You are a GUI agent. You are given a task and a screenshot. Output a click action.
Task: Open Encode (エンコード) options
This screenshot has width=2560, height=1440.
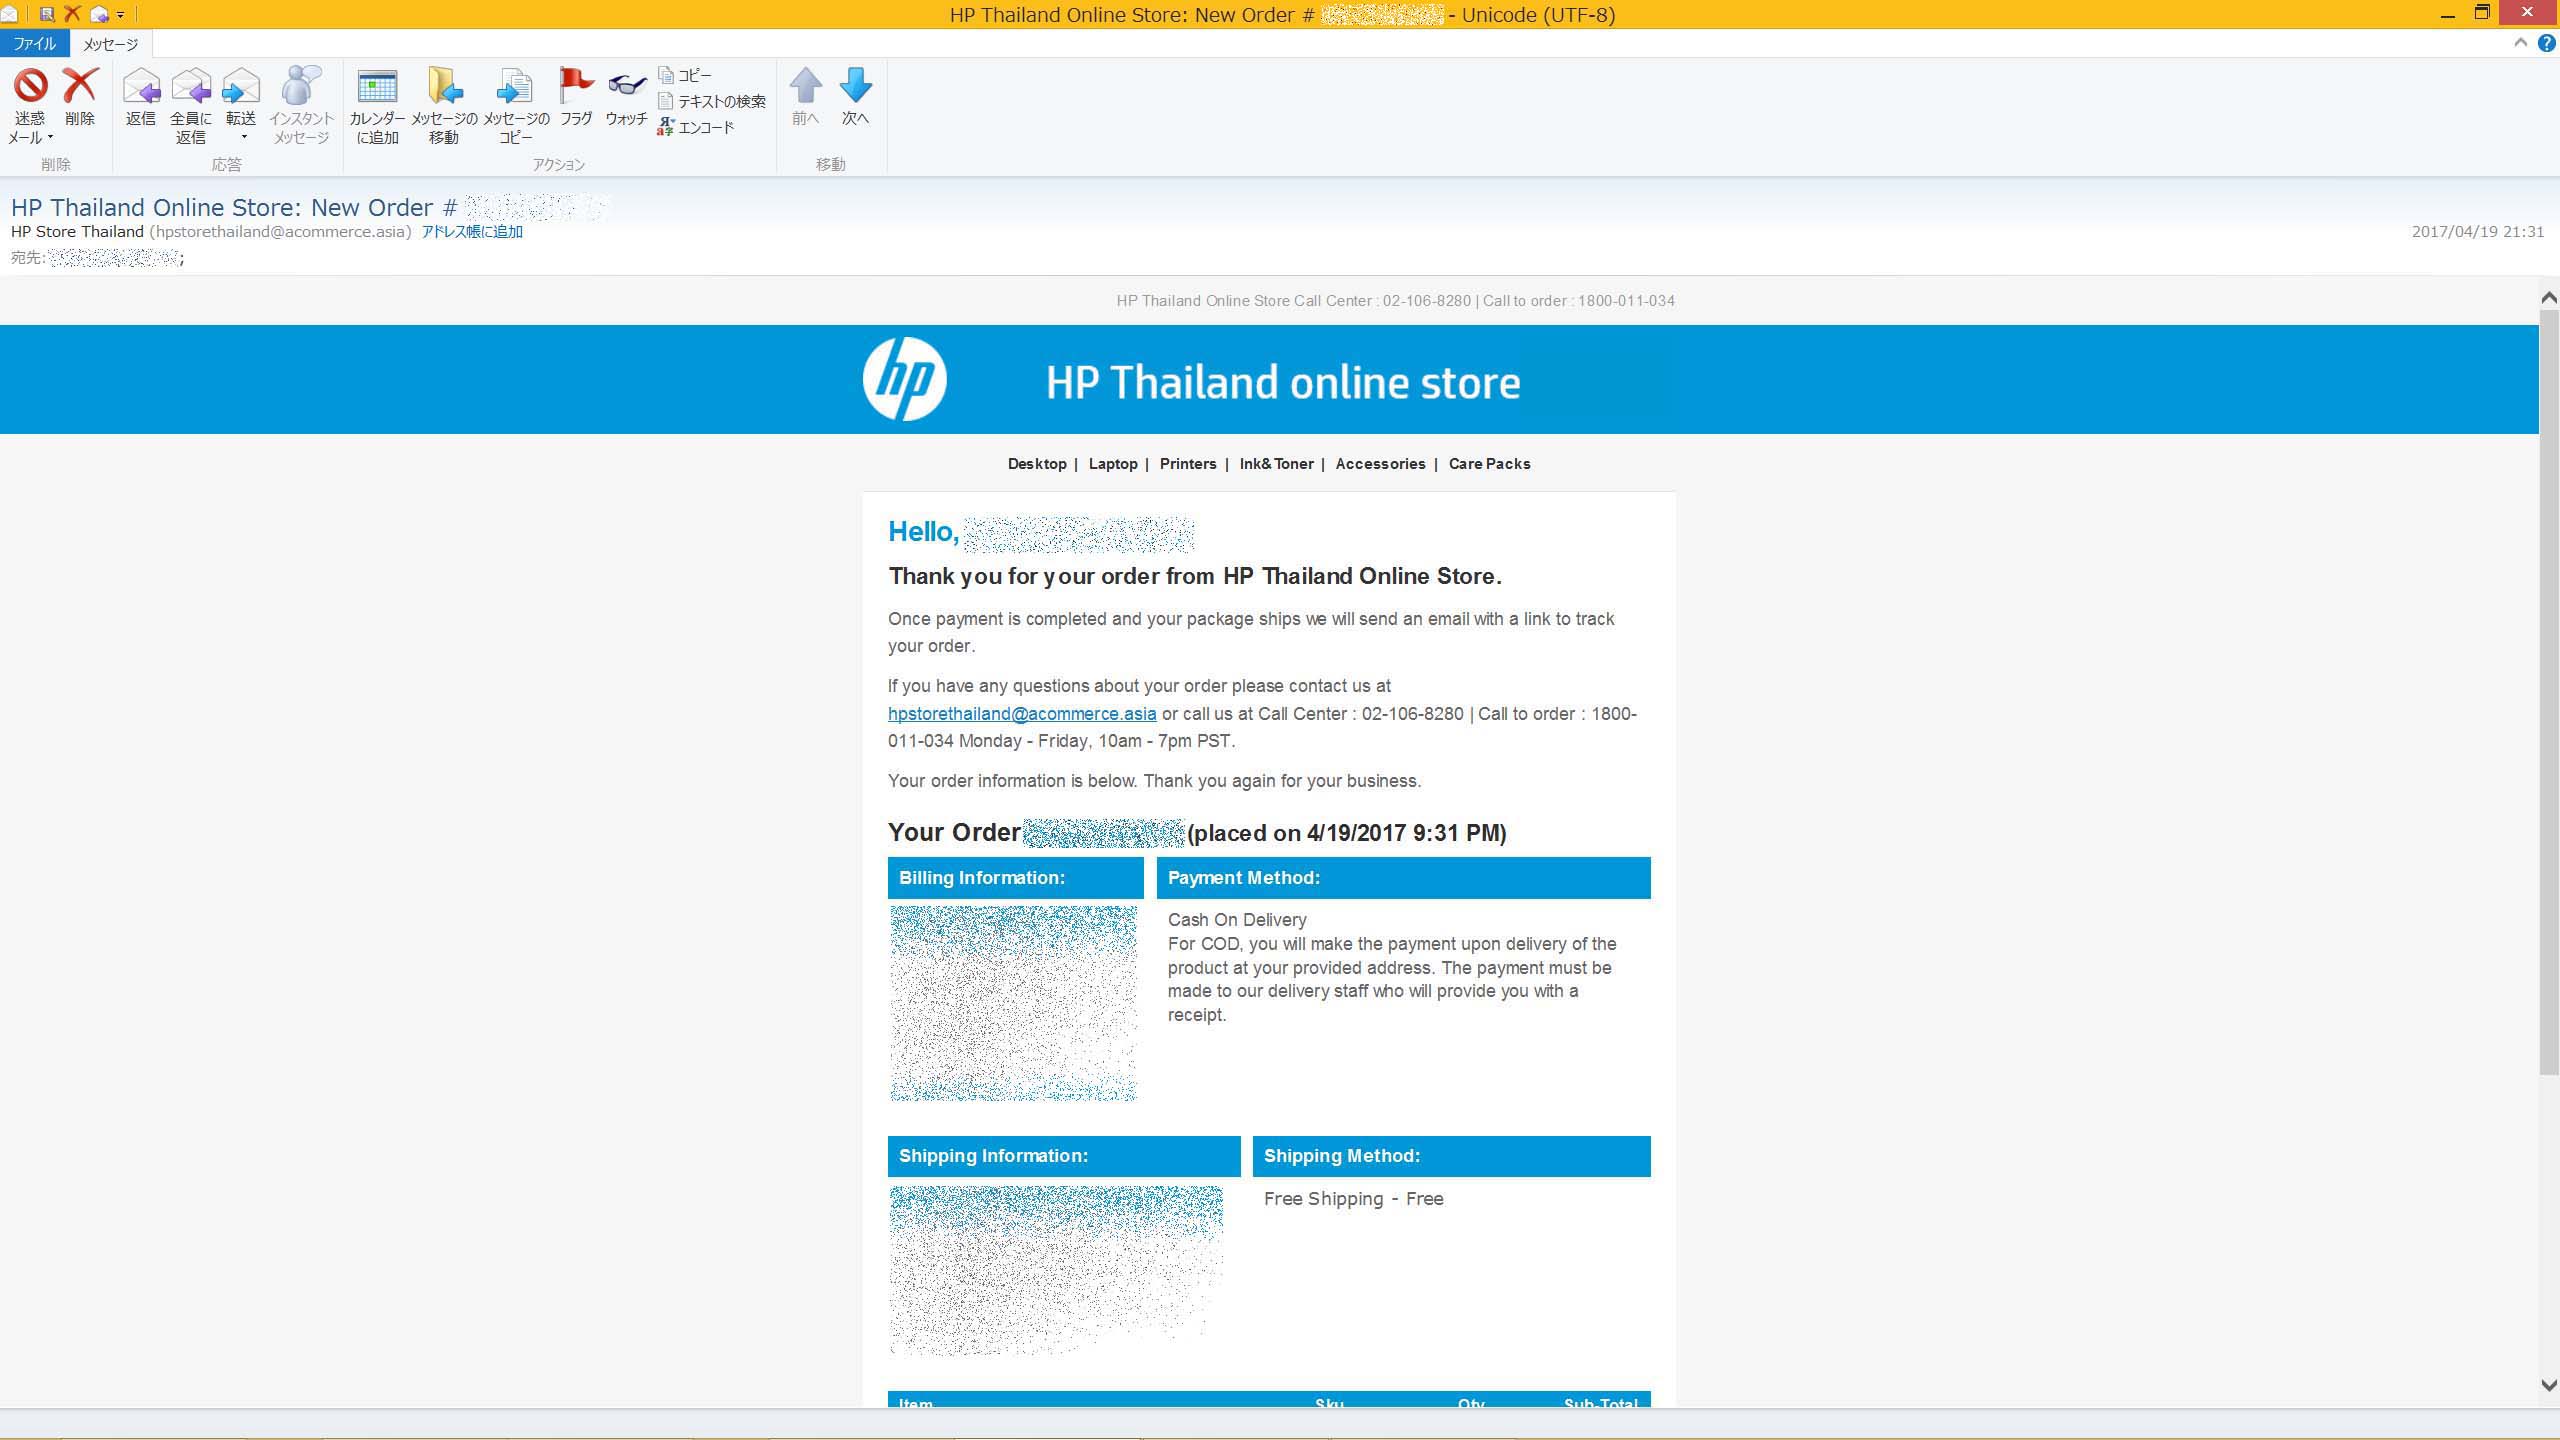coord(696,127)
